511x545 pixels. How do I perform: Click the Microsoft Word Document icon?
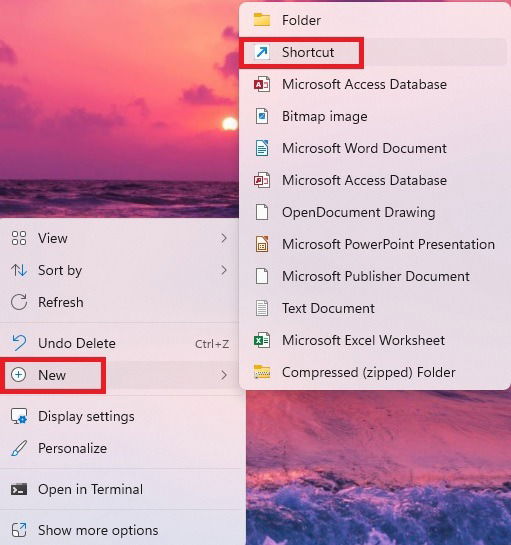262,148
